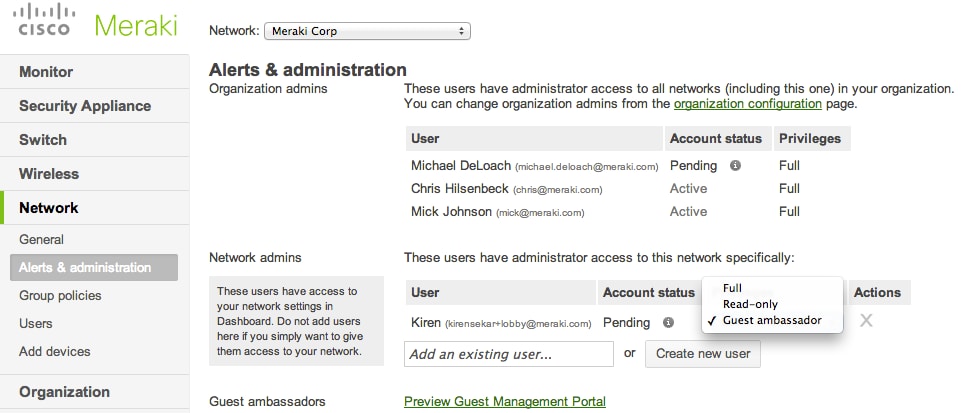Screen dimensions: 964x413
Task: Focus the Add an existing user field
Action: click(508, 354)
